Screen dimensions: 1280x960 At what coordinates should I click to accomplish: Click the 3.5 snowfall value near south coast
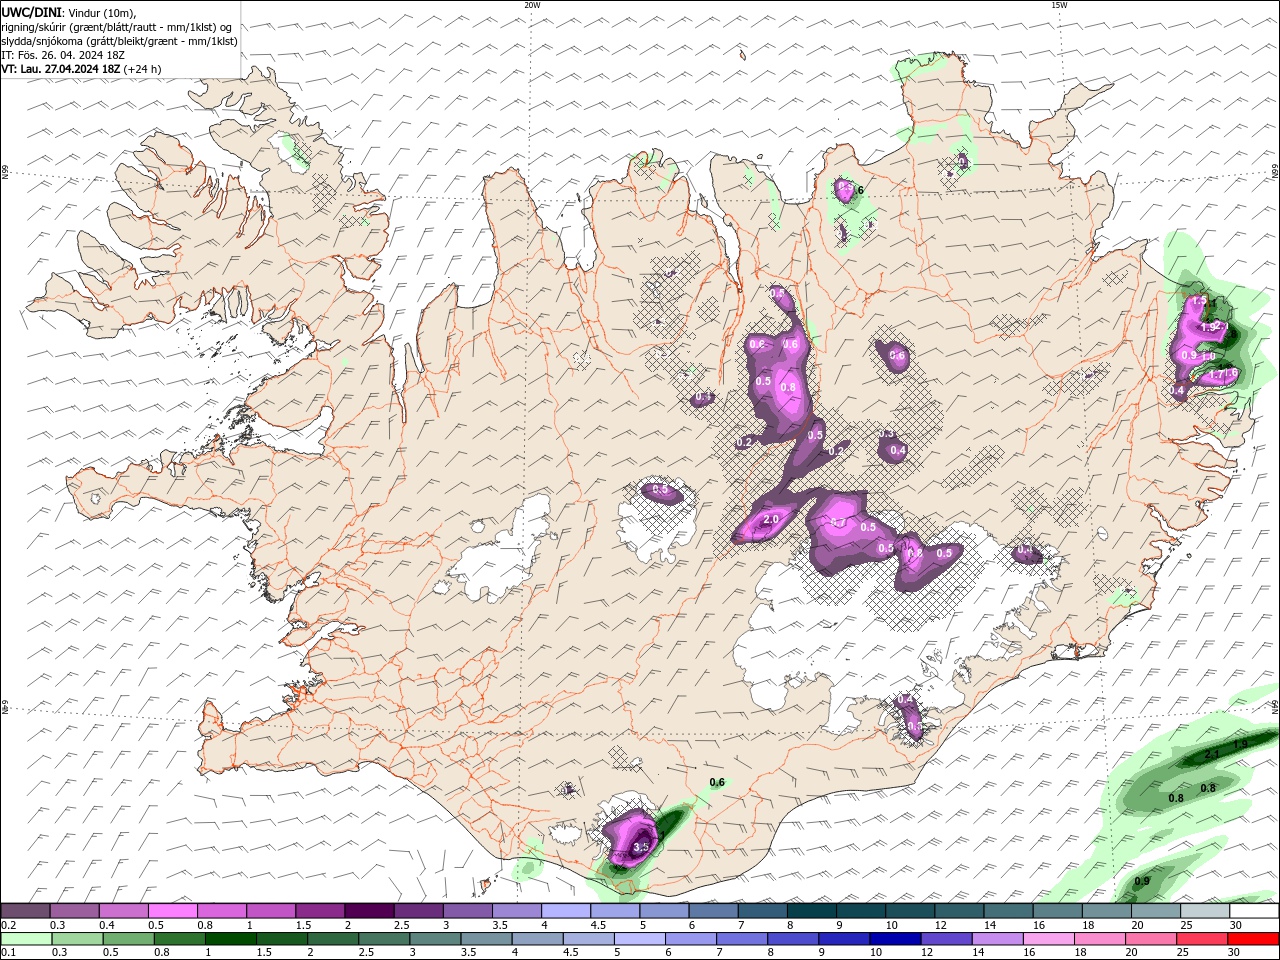click(x=642, y=847)
